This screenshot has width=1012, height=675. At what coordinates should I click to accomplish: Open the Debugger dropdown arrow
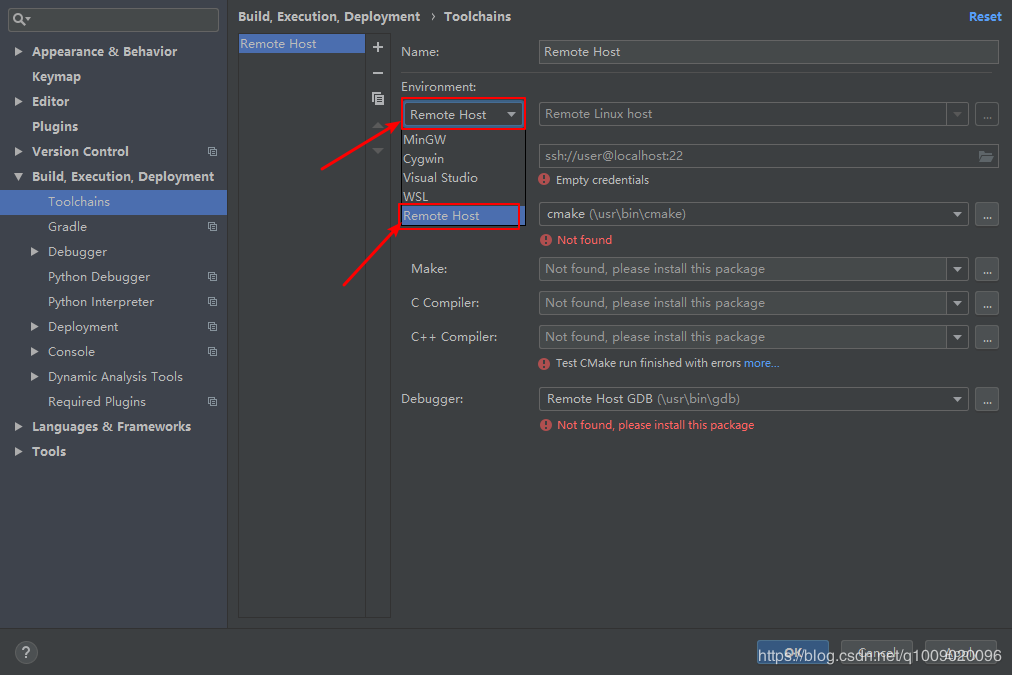tap(958, 399)
